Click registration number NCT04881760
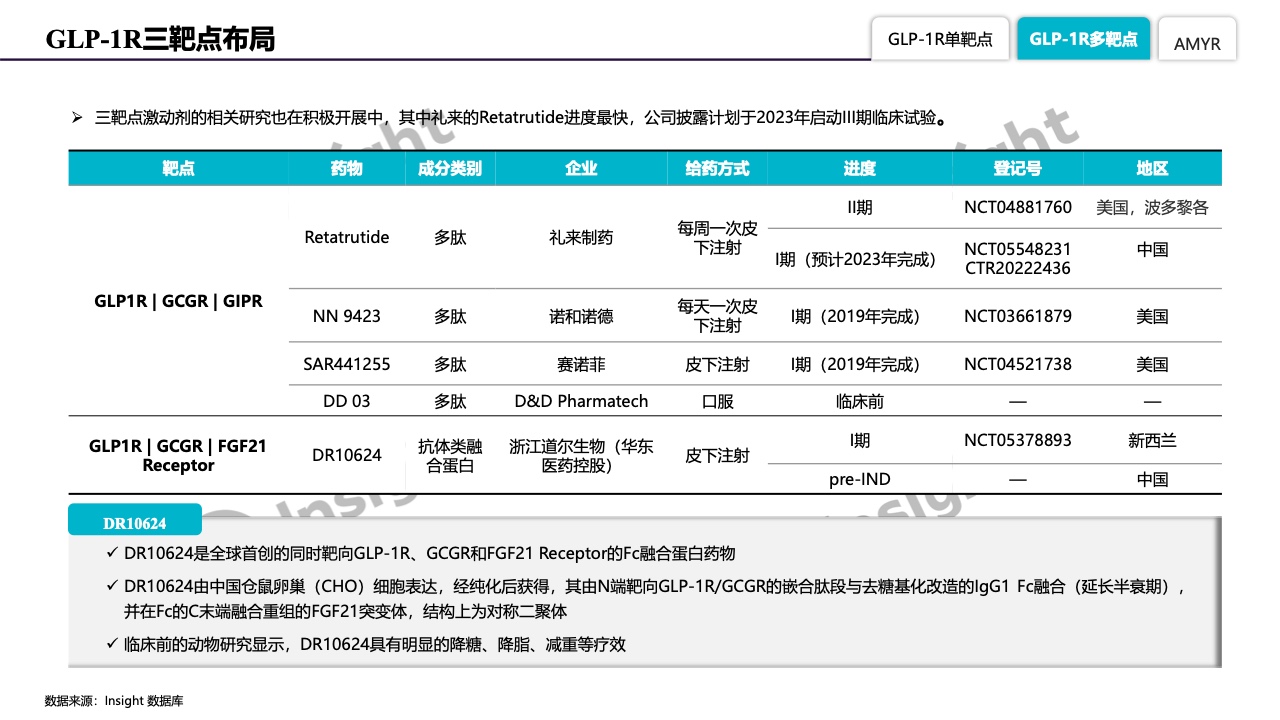The width and height of the screenshot is (1280, 720). [1017, 207]
